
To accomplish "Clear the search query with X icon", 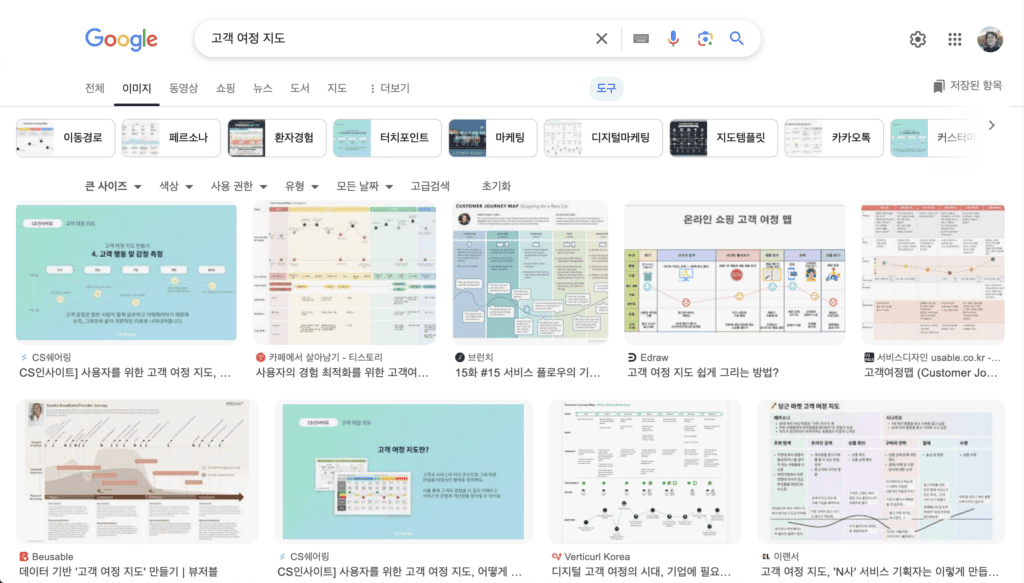I will click(x=601, y=39).
